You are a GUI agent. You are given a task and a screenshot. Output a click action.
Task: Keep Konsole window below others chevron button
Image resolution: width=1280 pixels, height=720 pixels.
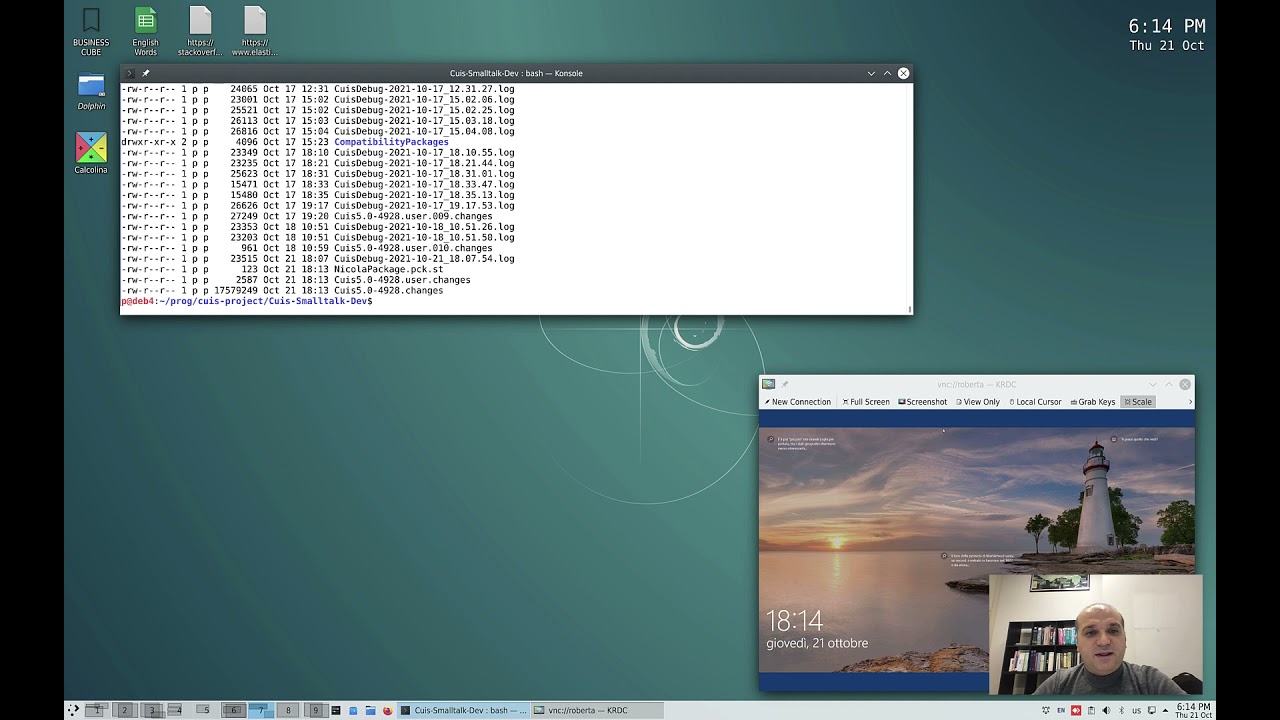coord(871,73)
